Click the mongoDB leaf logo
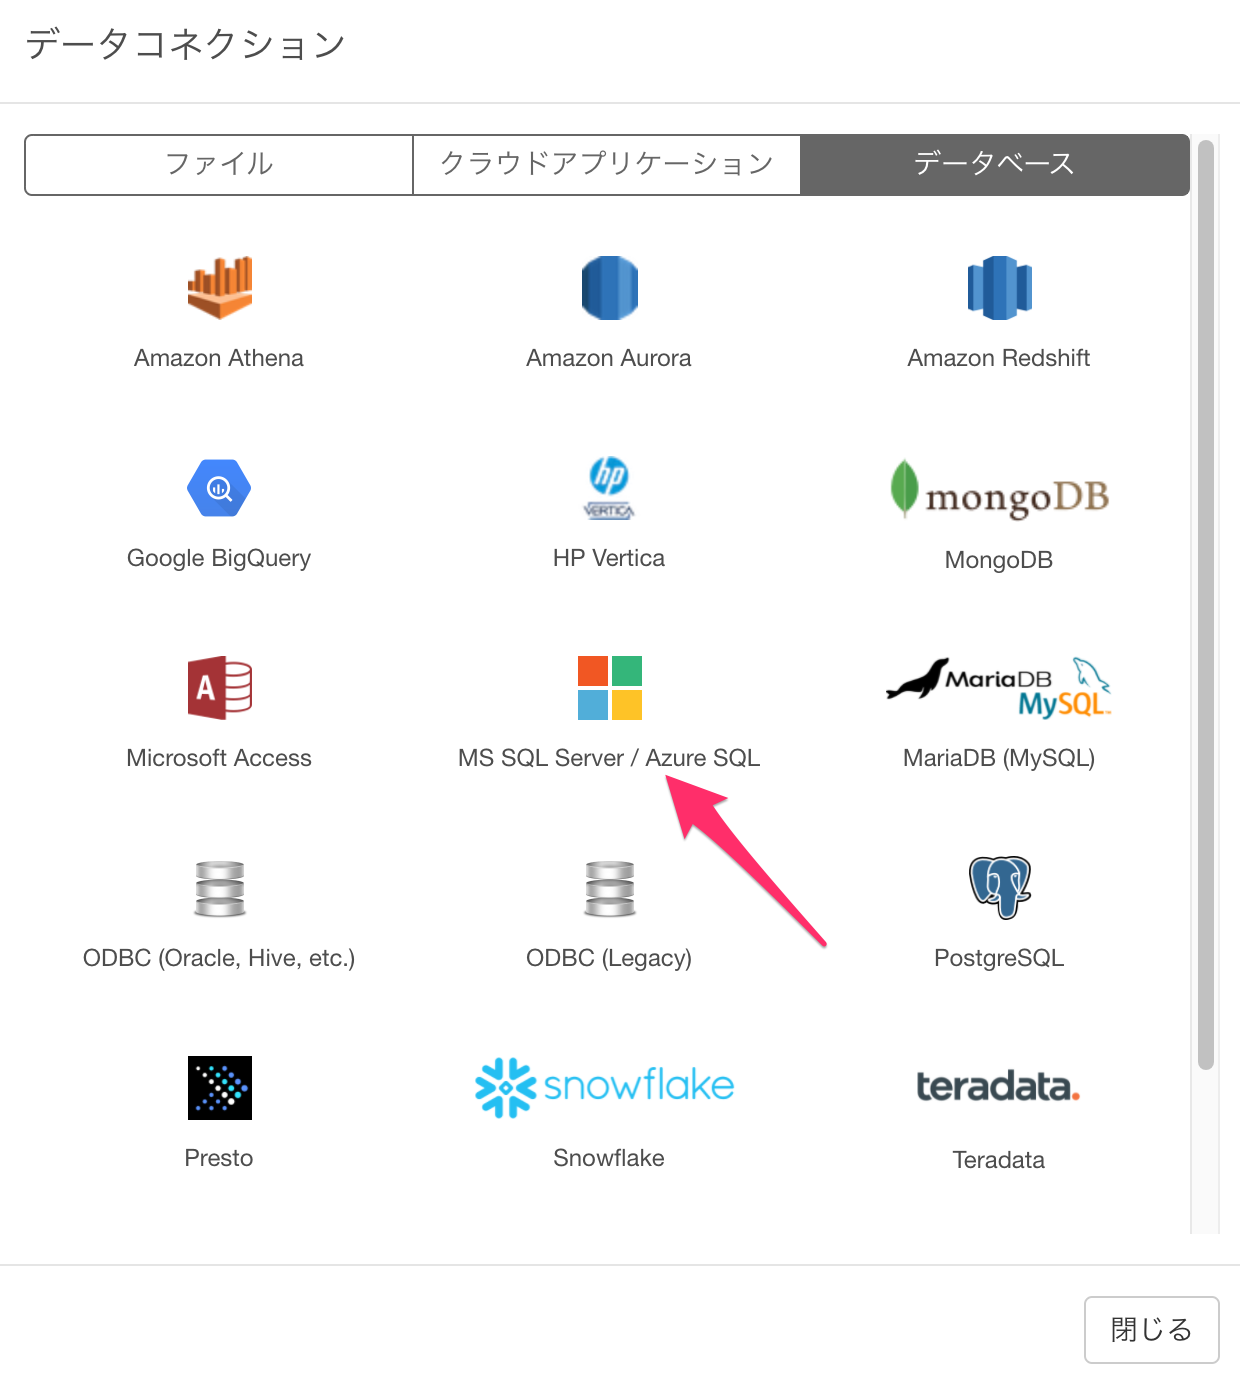 point(999,489)
